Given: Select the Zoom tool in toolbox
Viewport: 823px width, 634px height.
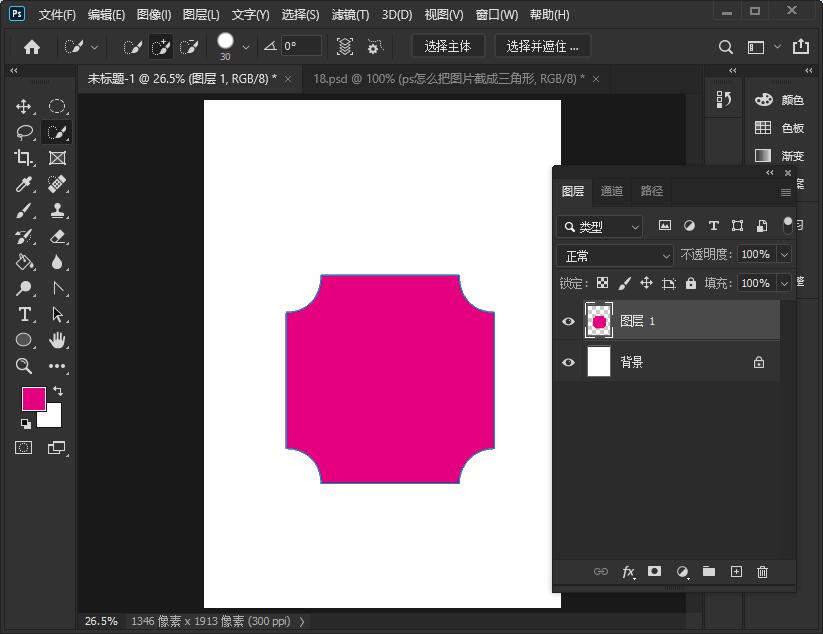Looking at the screenshot, I should pos(24,366).
